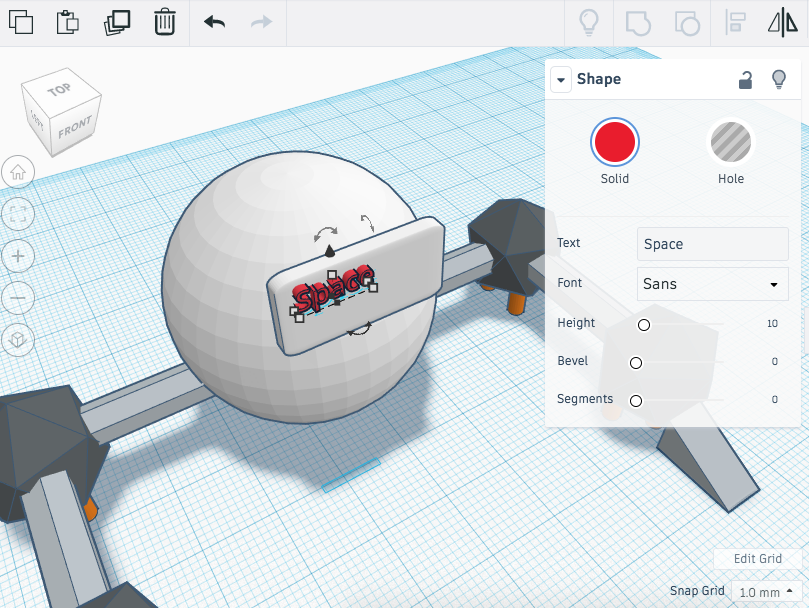Toggle shape visibility lightbulb in panel

(779, 80)
